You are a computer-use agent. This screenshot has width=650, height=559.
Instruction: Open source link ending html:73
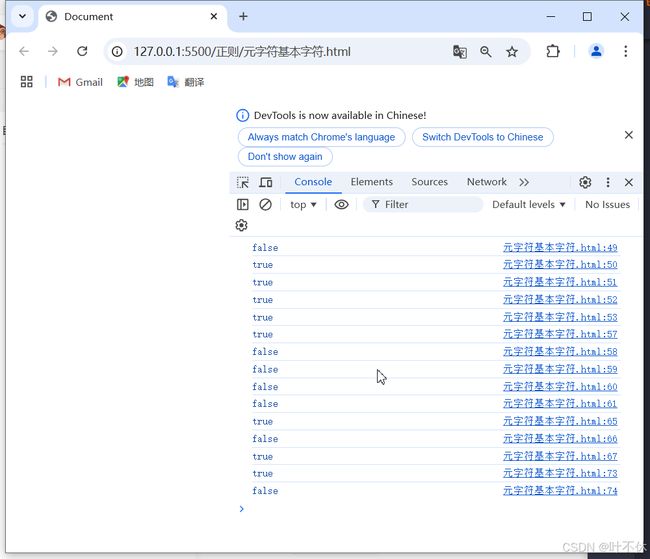click(x=560, y=474)
